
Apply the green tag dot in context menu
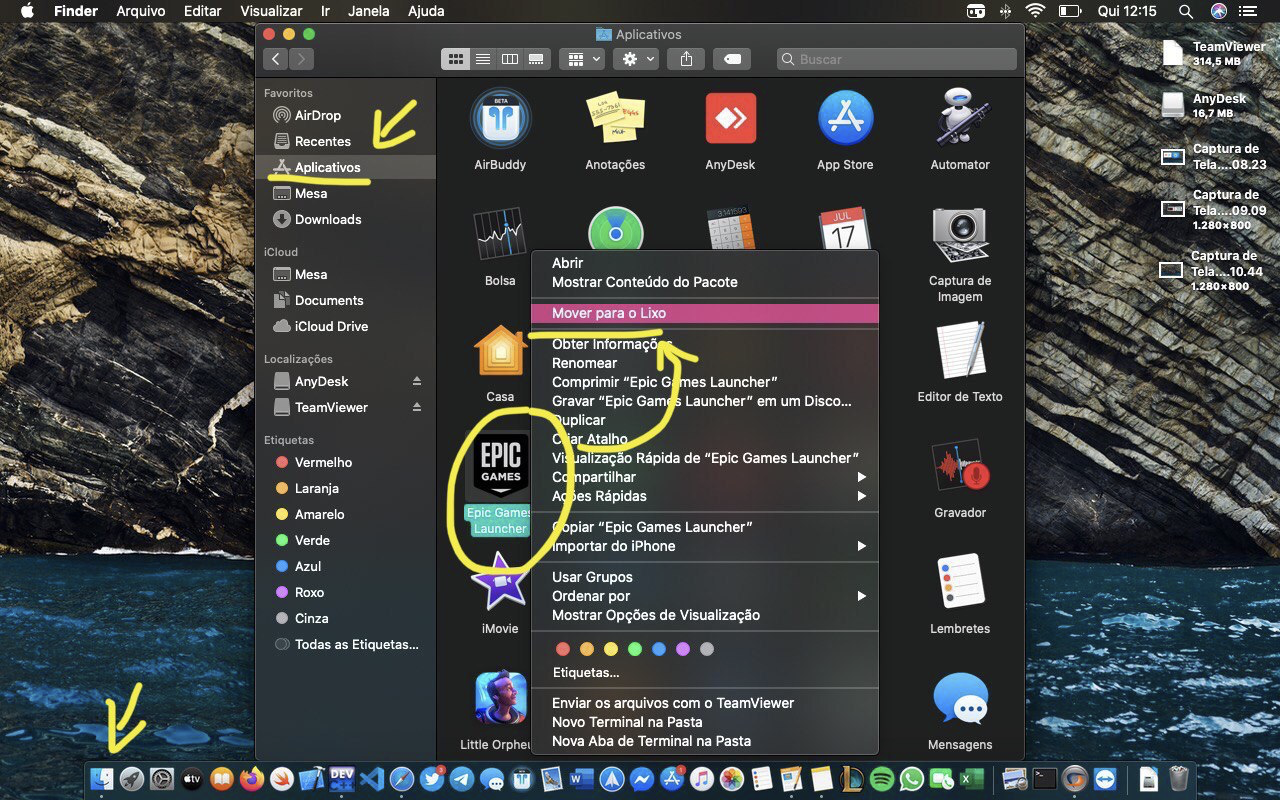click(x=635, y=649)
